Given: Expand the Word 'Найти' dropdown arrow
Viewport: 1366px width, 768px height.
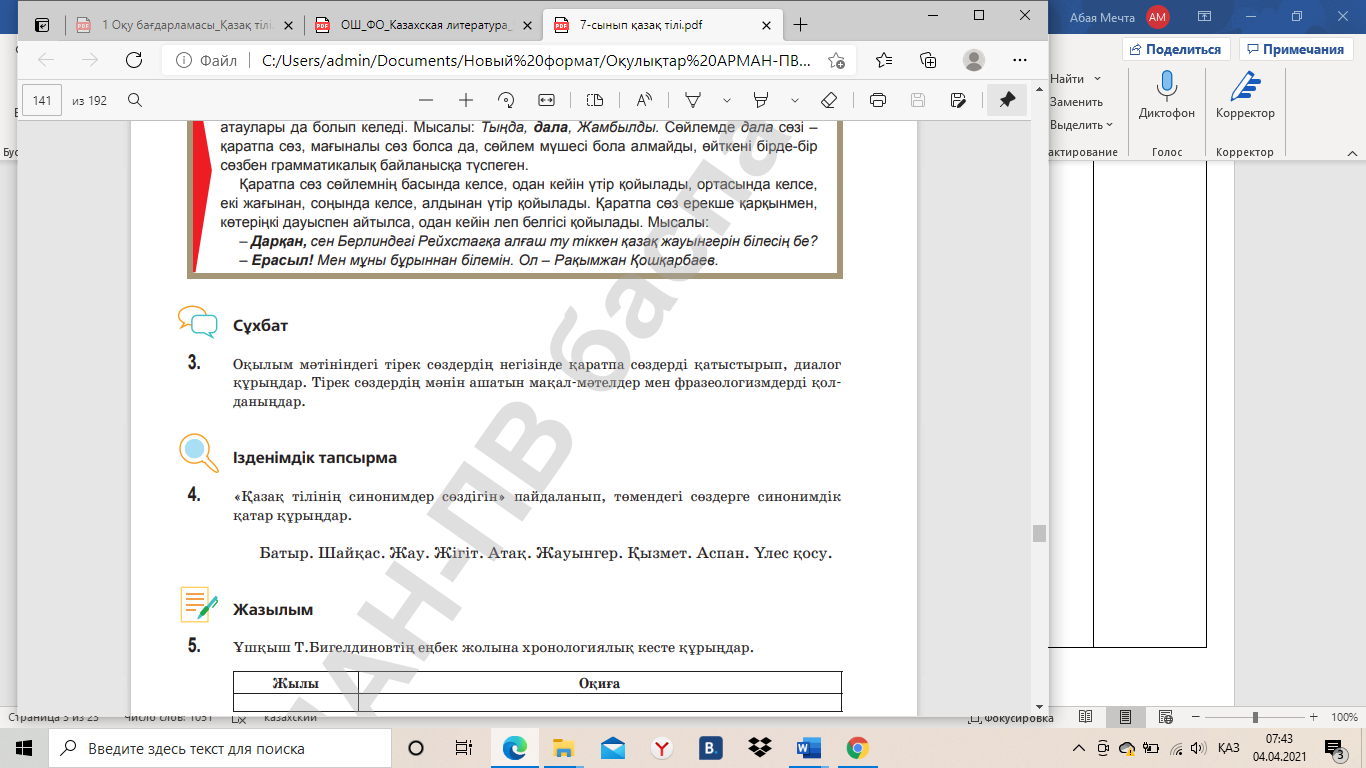Looking at the screenshot, I should tap(1097, 79).
